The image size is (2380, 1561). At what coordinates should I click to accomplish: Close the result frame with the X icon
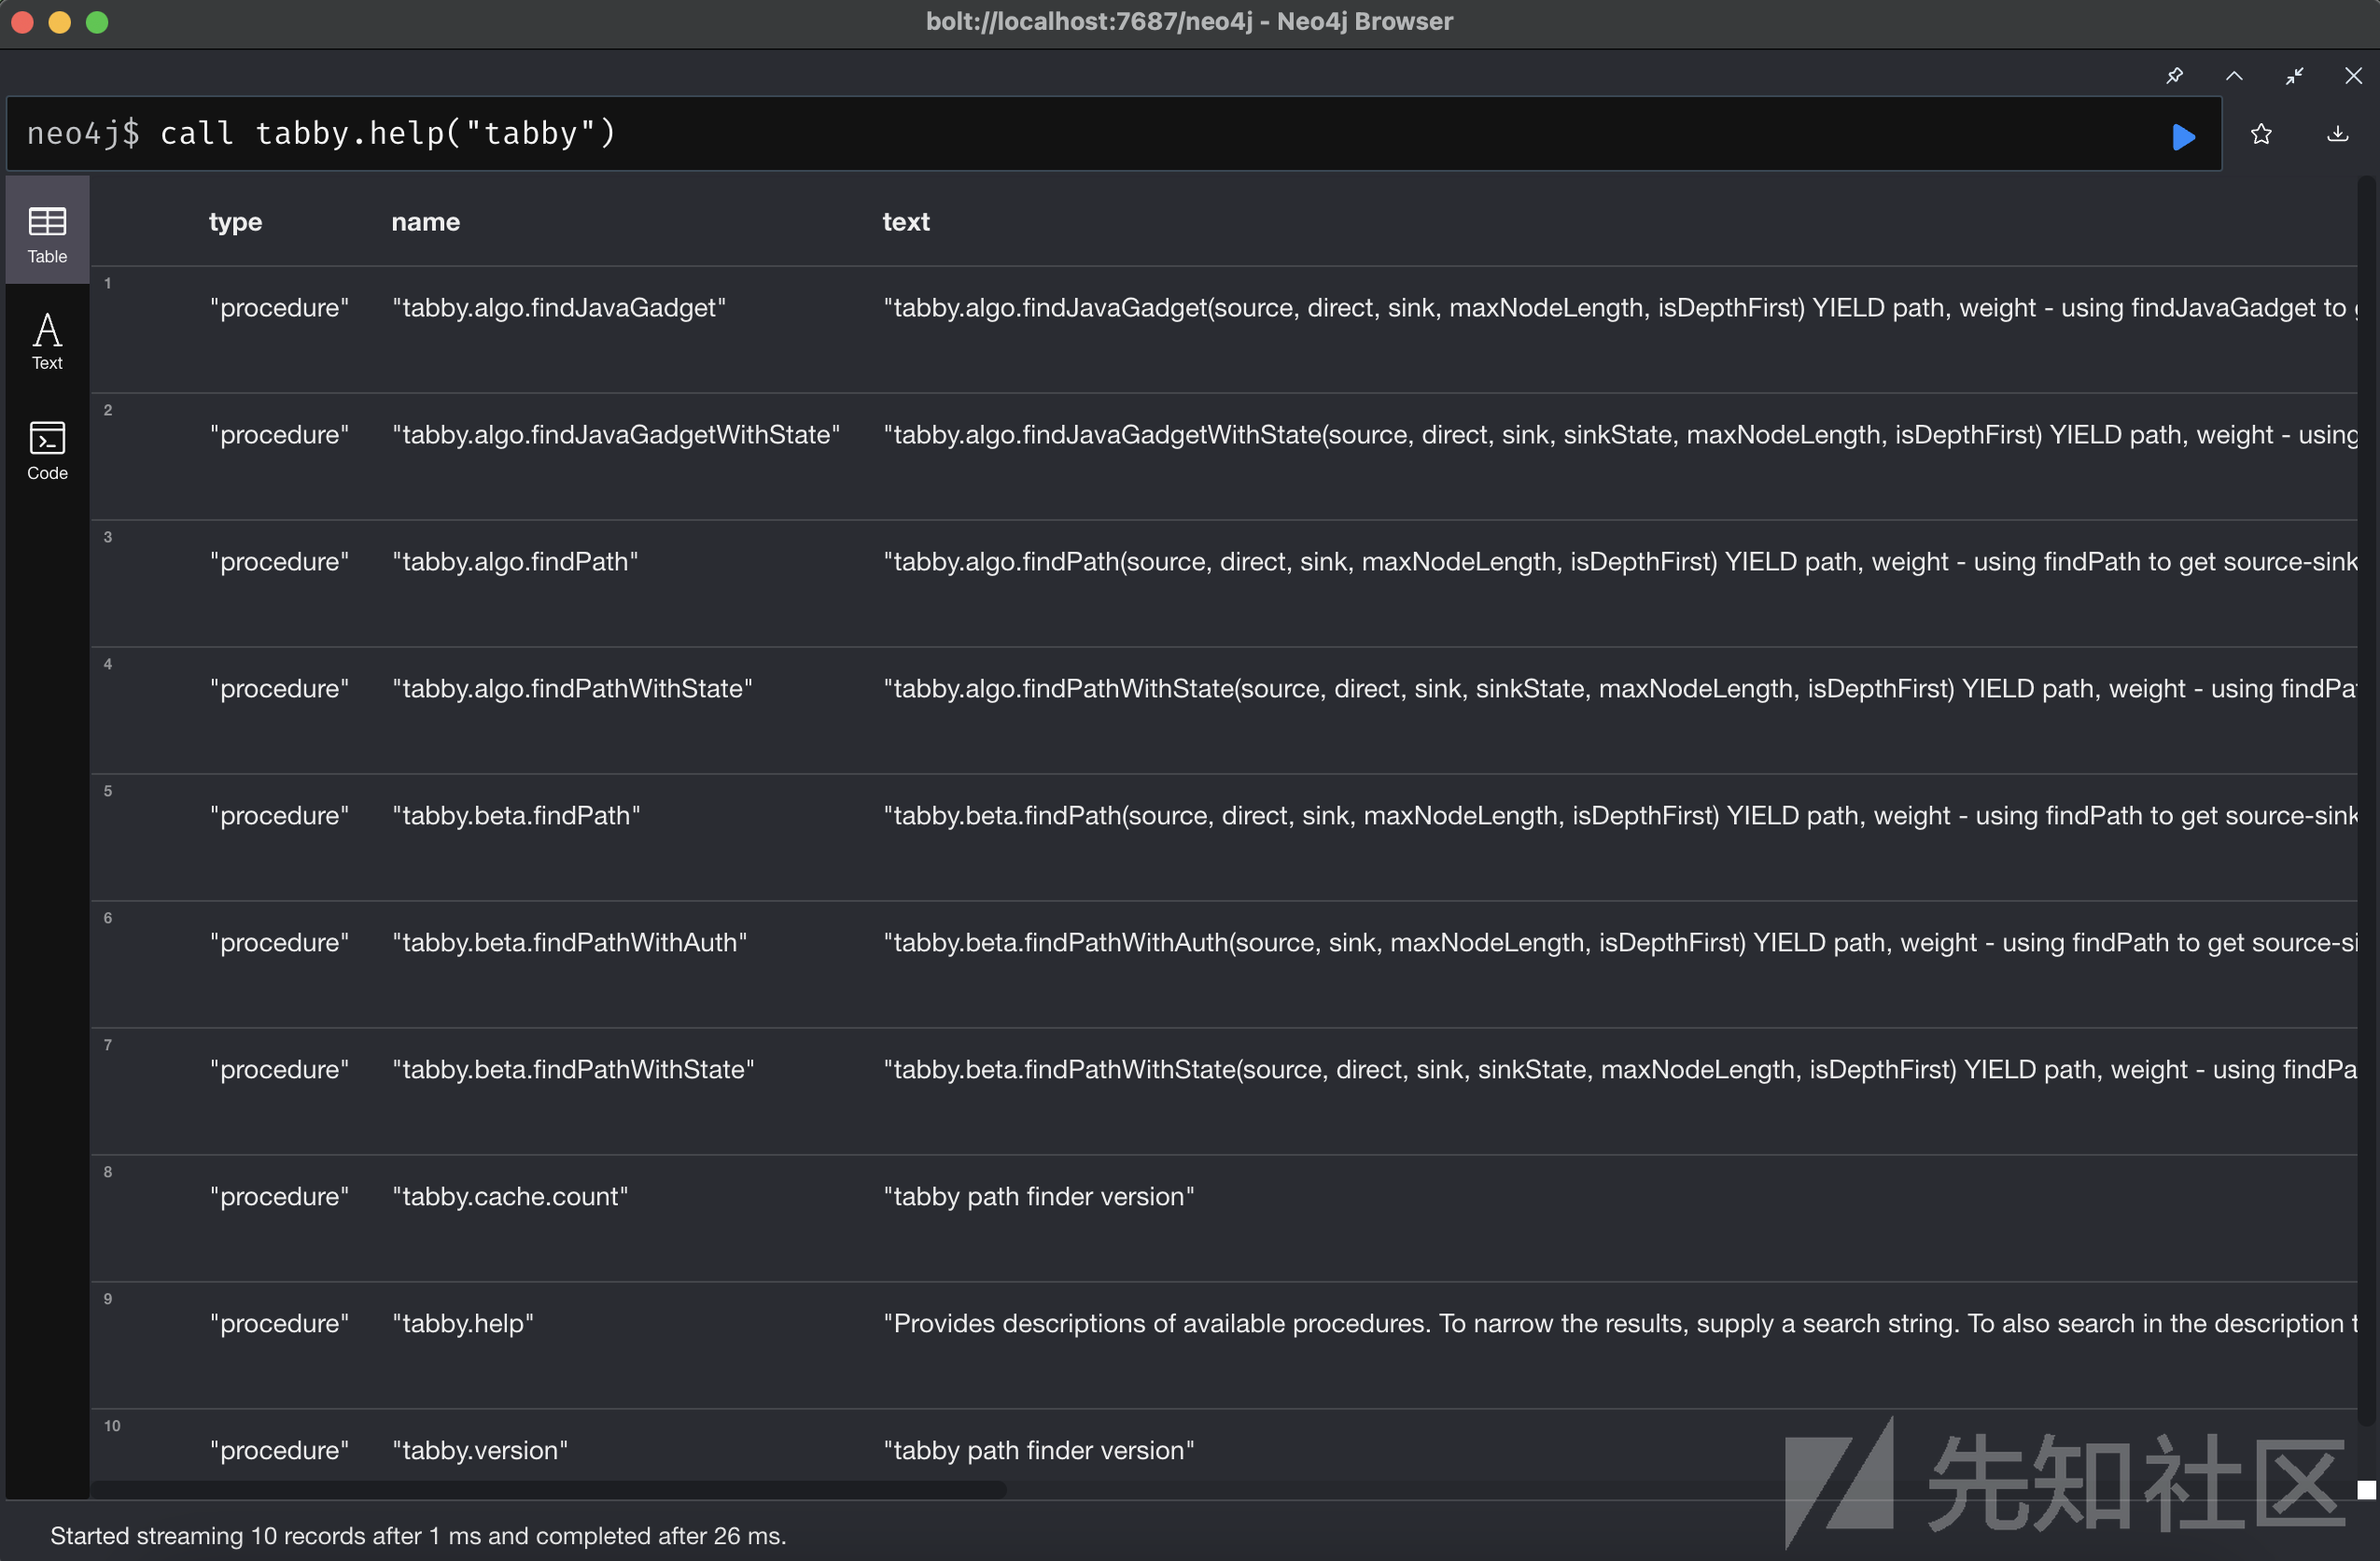(x=2353, y=76)
